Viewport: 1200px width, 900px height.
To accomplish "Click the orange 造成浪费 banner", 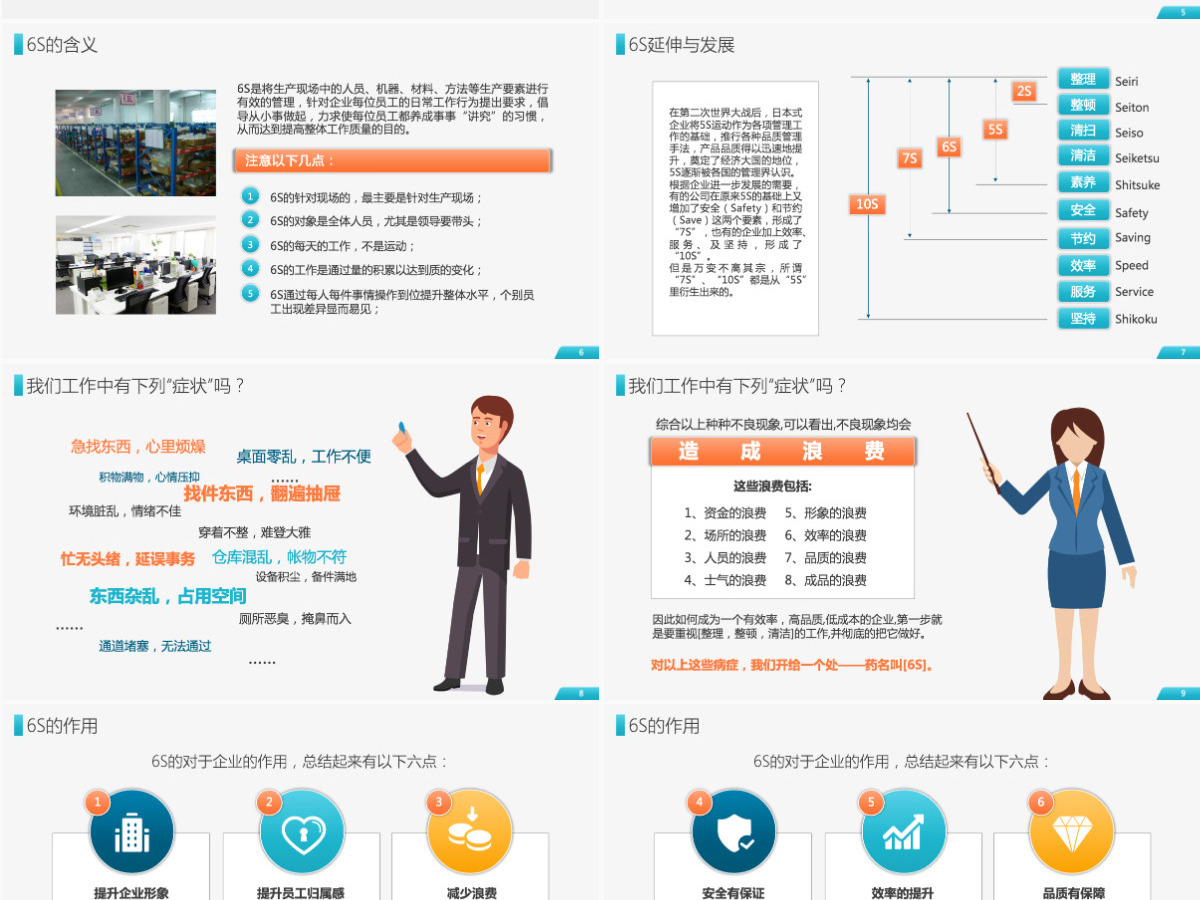I will 782,451.
